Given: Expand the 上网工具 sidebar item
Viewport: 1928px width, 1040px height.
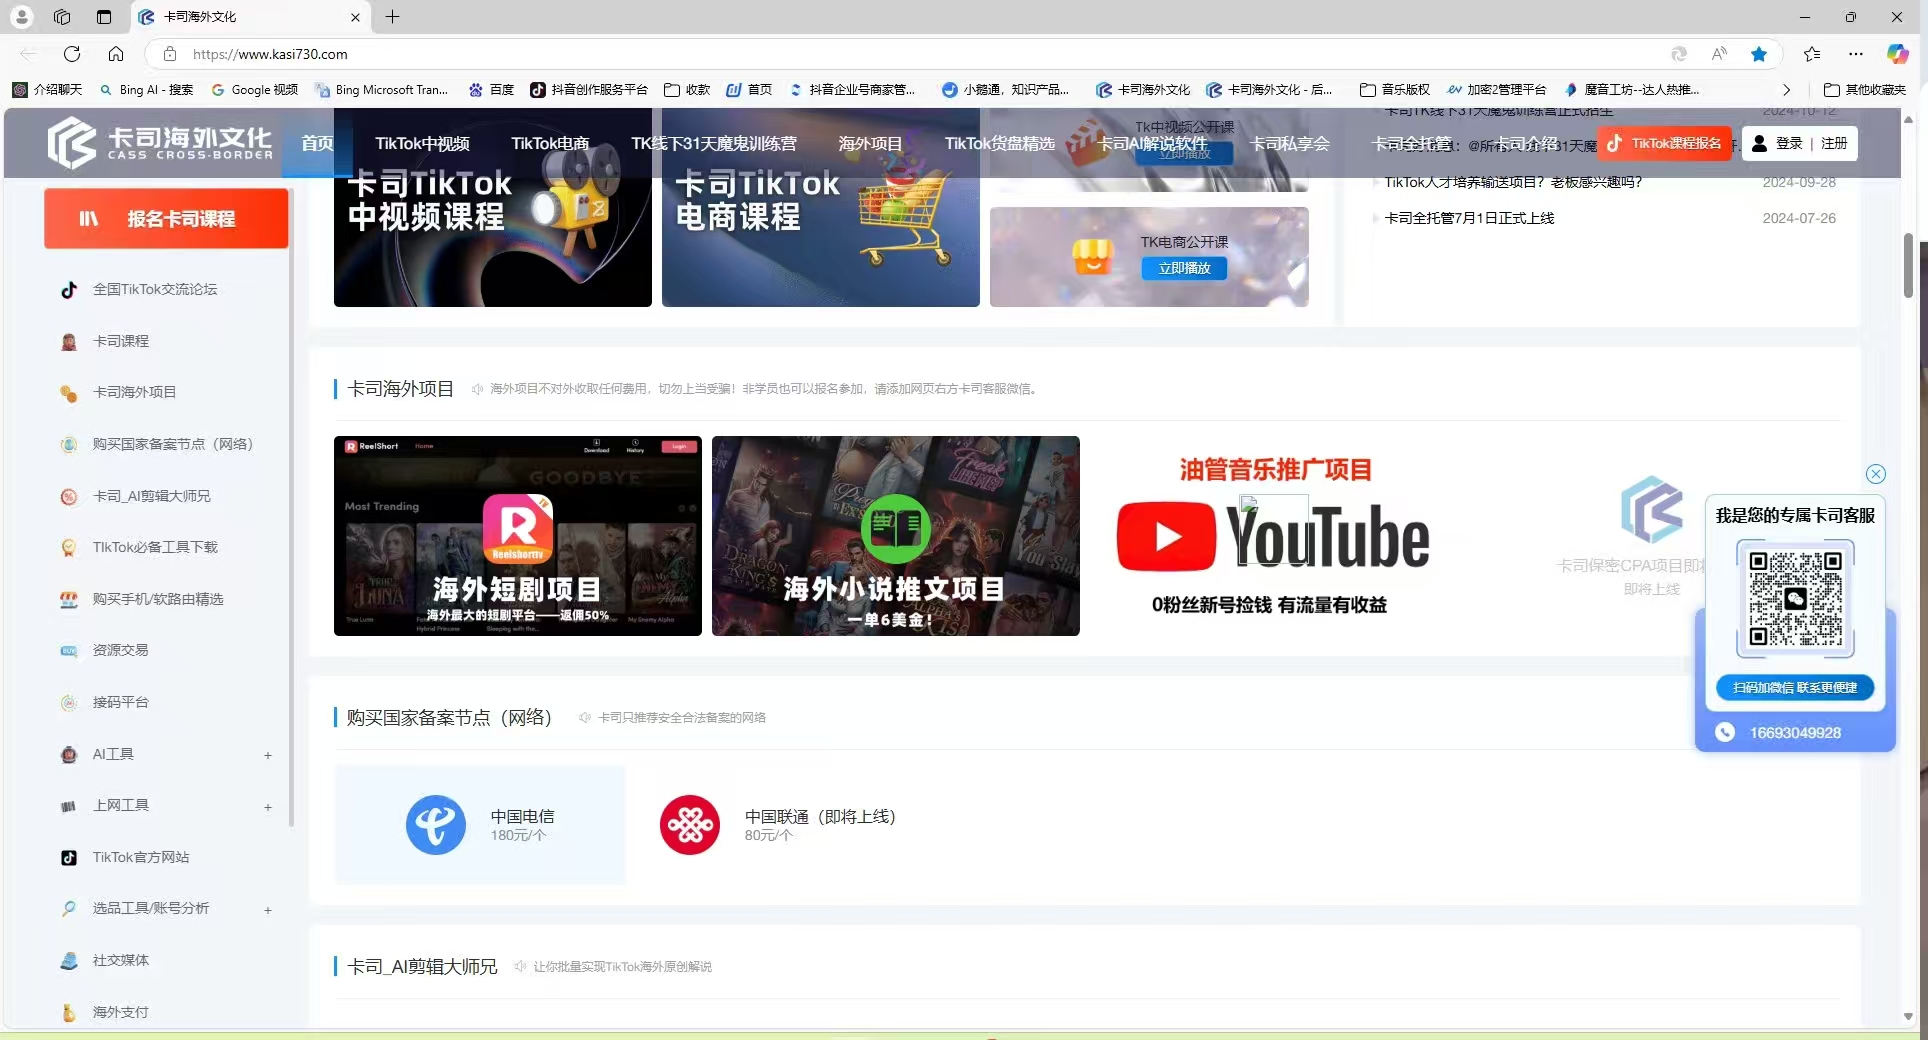Looking at the screenshot, I should [268, 807].
